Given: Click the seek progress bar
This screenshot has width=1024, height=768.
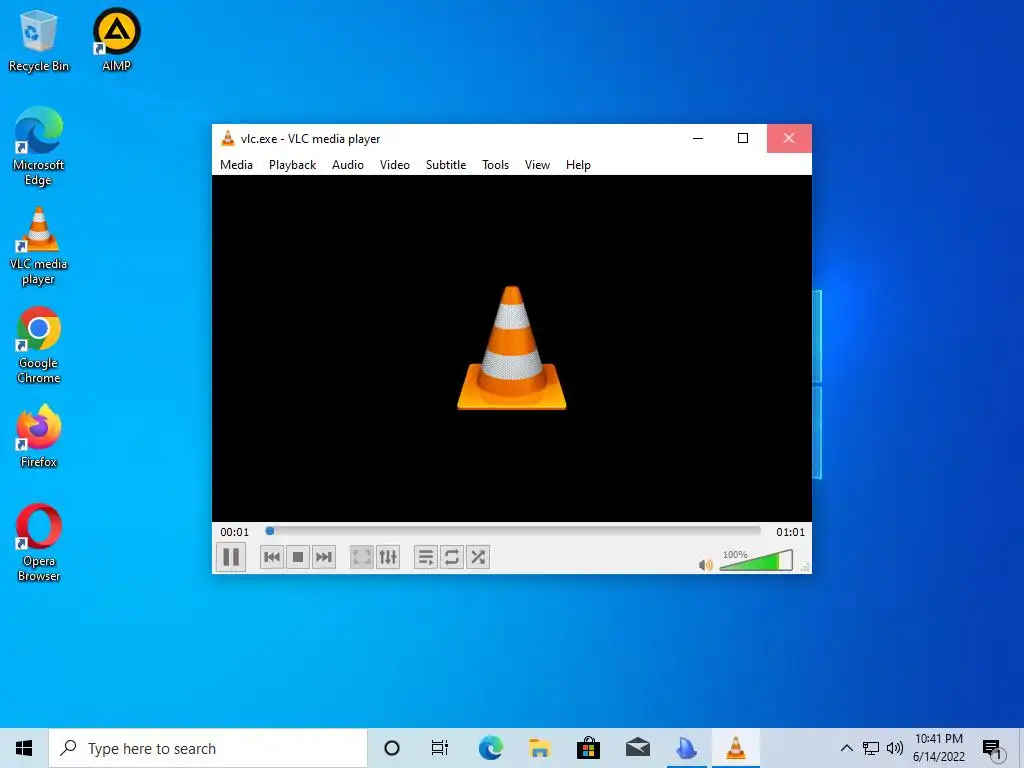Looking at the screenshot, I should click(513, 532).
